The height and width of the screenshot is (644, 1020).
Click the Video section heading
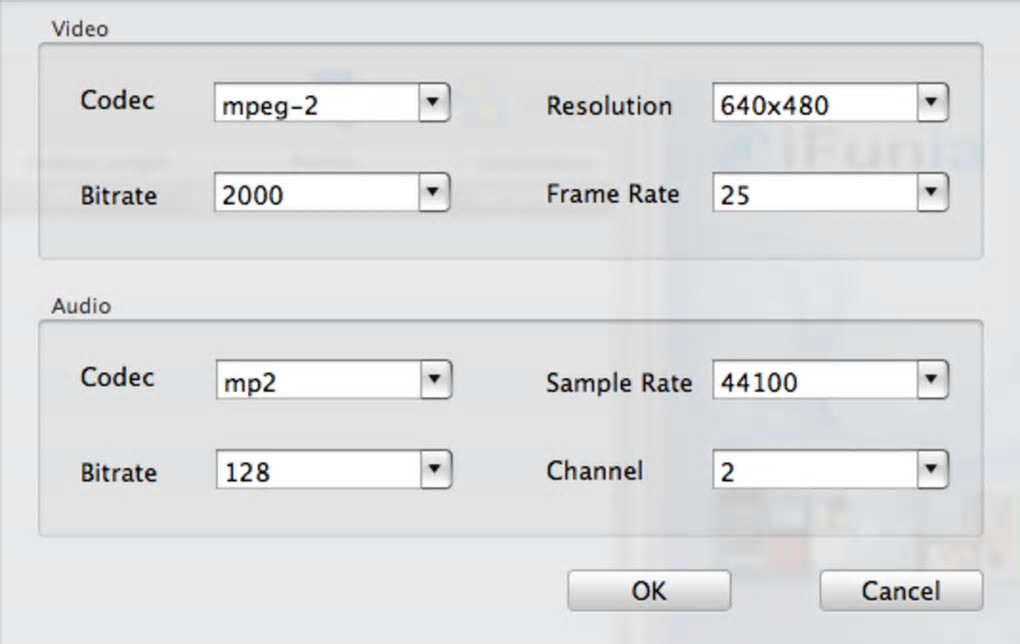click(x=79, y=29)
